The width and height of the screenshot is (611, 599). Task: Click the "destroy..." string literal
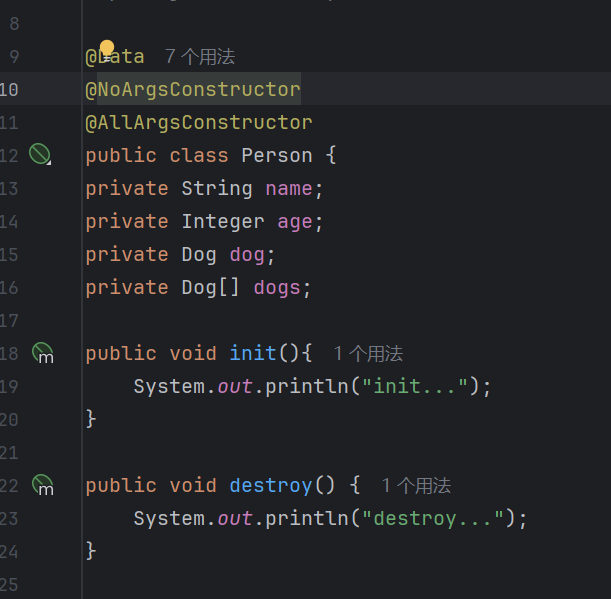(434, 518)
